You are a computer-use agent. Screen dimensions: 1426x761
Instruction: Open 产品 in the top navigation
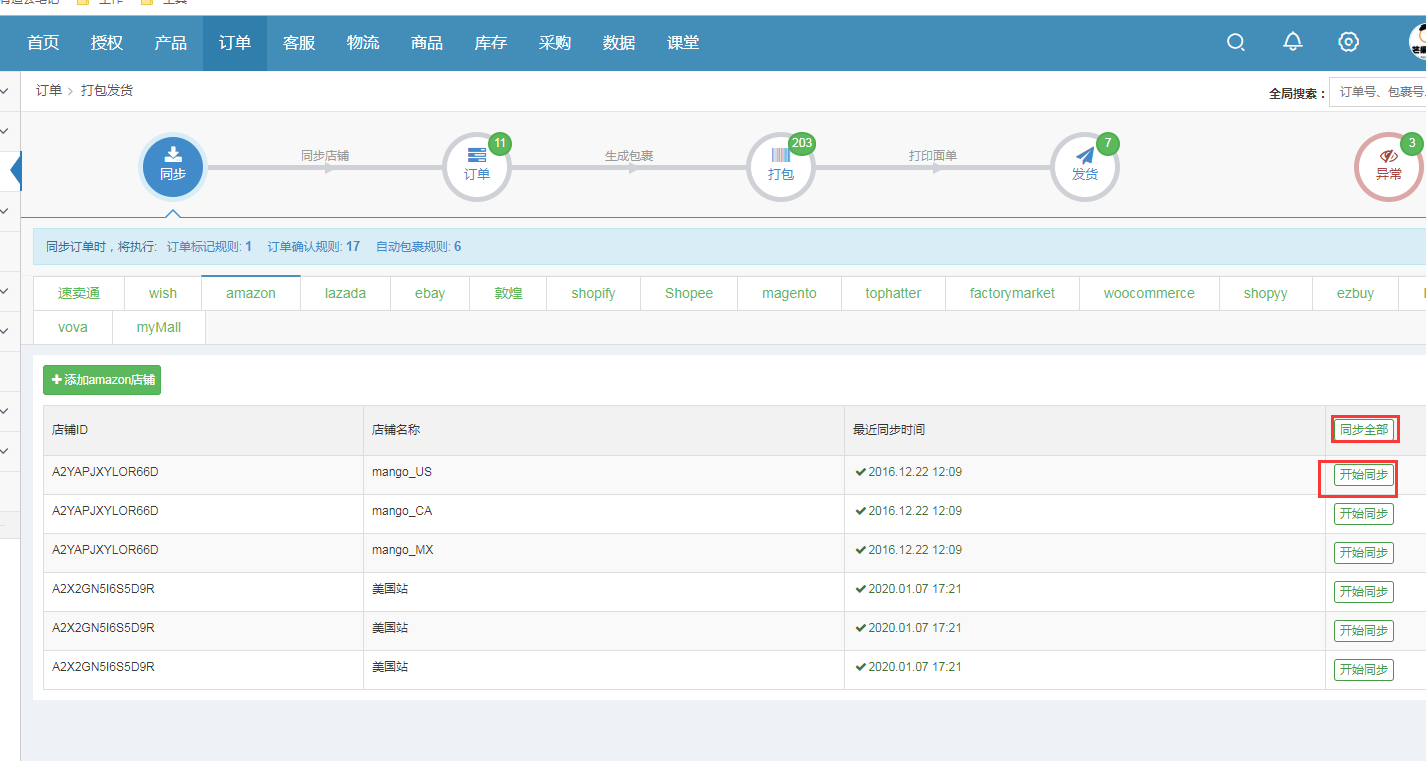pyautogui.click(x=171, y=43)
